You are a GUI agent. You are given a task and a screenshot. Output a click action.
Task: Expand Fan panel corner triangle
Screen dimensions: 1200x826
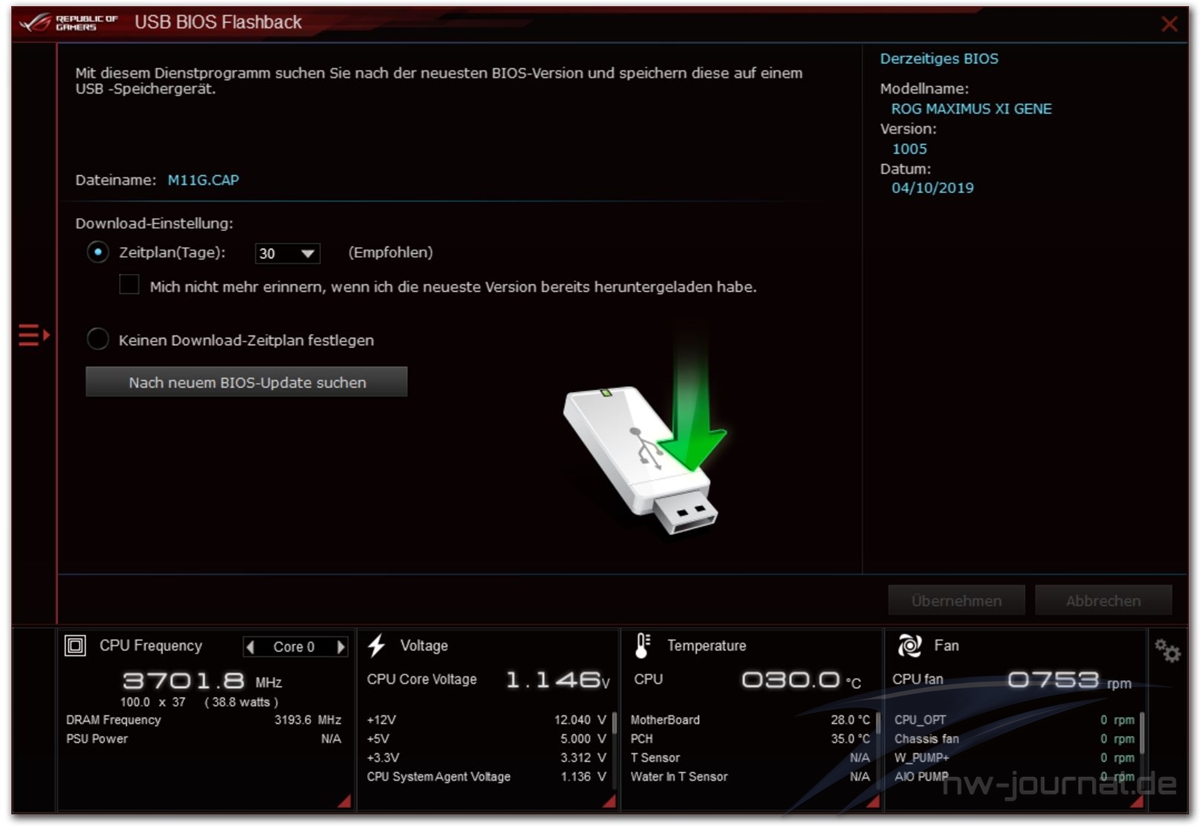pos(1137,801)
